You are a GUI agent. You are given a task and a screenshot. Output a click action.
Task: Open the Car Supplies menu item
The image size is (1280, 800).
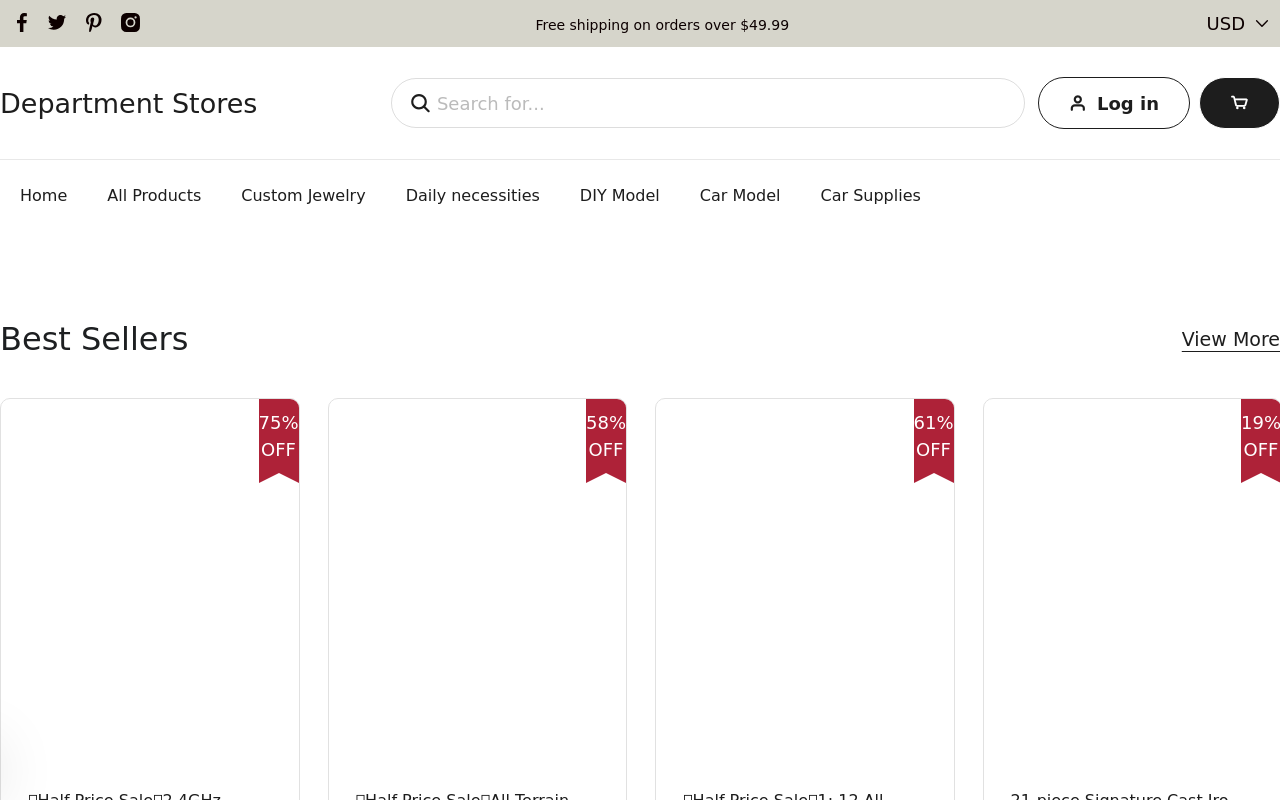pyautogui.click(x=871, y=196)
